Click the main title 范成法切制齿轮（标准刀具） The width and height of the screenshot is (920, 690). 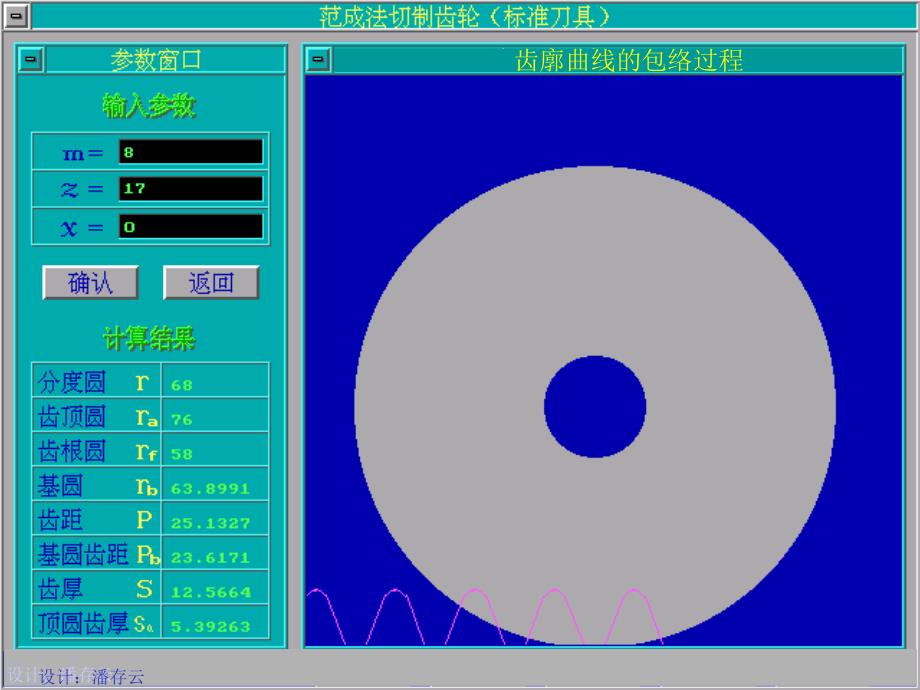point(467,16)
